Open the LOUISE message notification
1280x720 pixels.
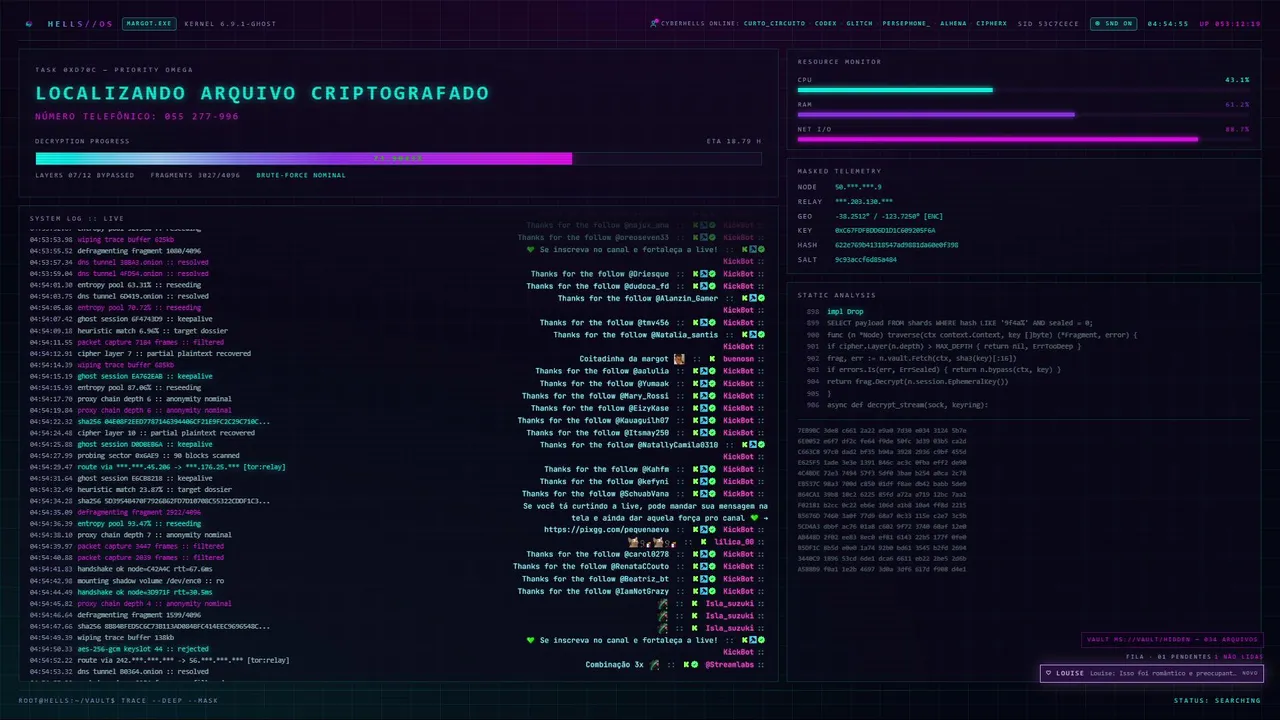point(1151,673)
